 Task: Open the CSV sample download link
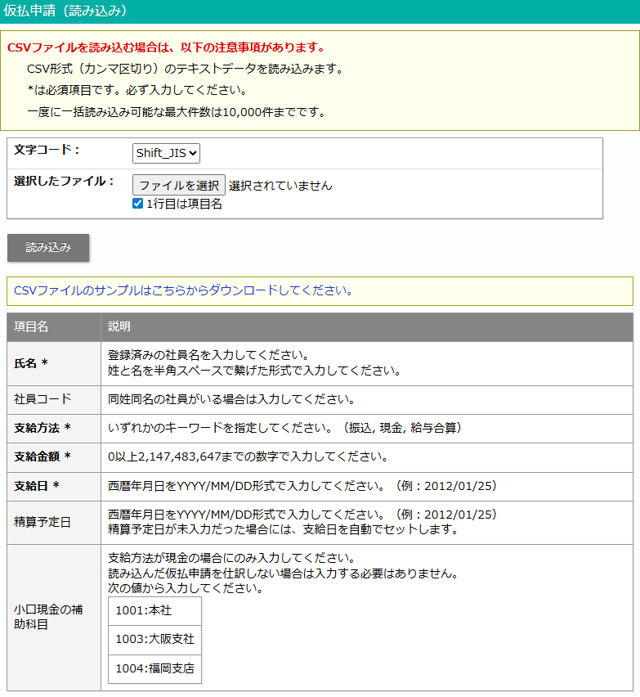[183, 291]
